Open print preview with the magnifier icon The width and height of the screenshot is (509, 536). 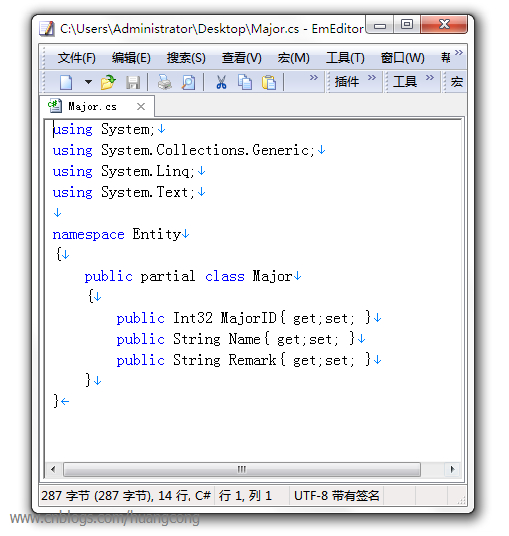[x=188, y=82]
